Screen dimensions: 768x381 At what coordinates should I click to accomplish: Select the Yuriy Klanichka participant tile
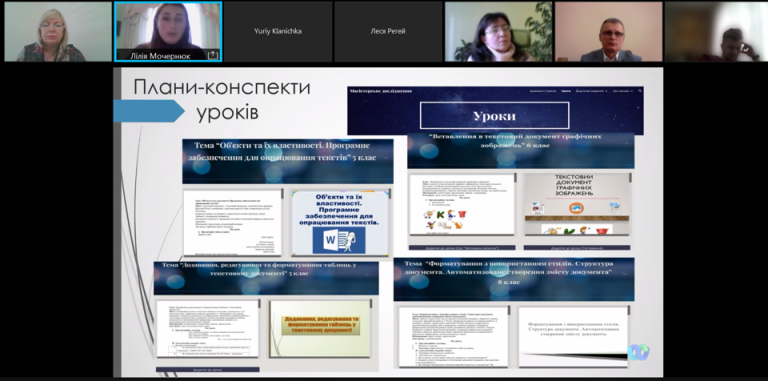coord(278,31)
